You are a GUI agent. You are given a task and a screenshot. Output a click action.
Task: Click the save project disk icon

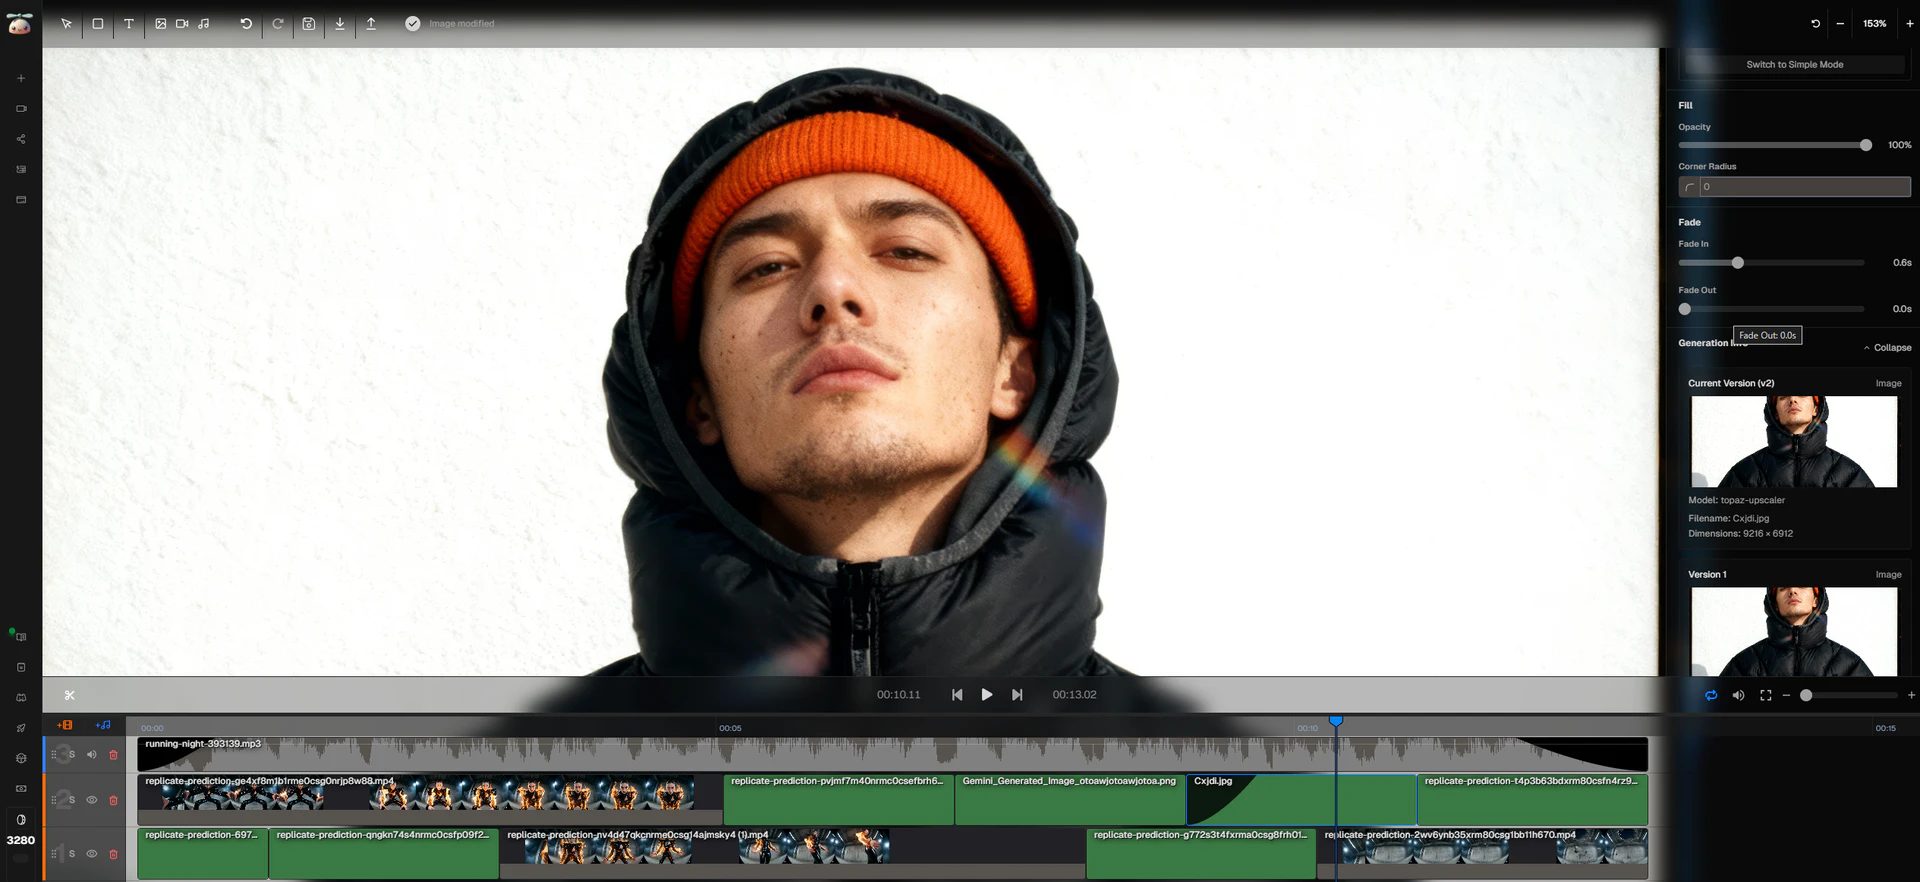(x=309, y=24)
